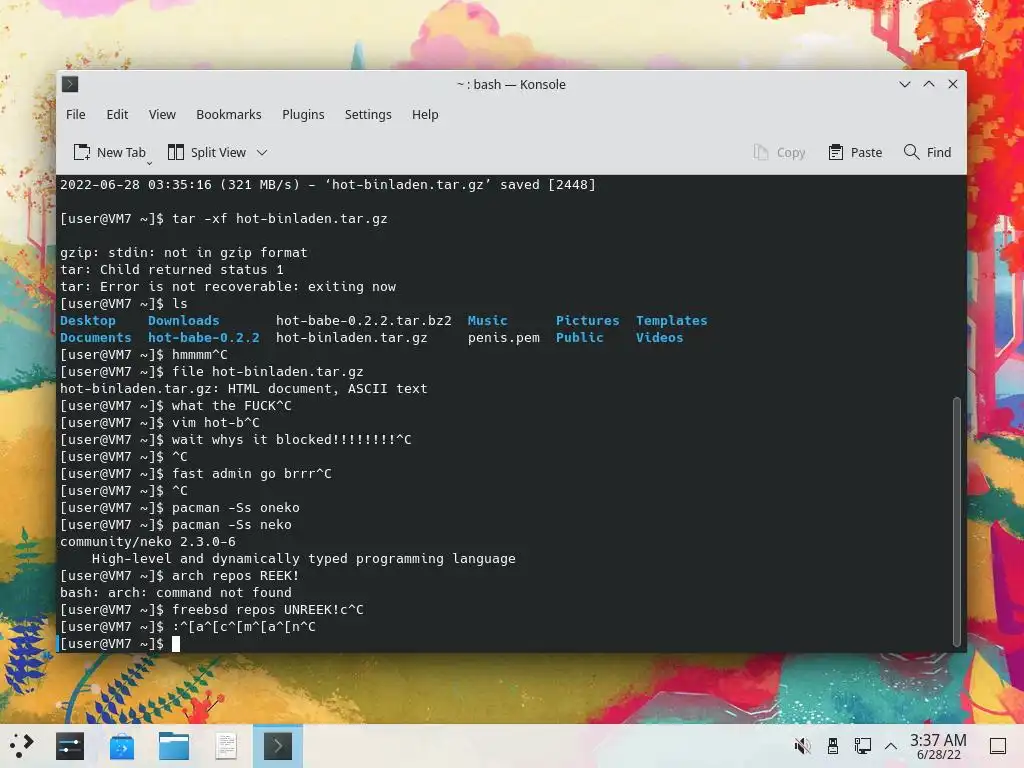Image resolution: width=1024 pixels, height=768 pixels.
Task: Open the Bookmarks menu
Action: [x=229, y=114]
